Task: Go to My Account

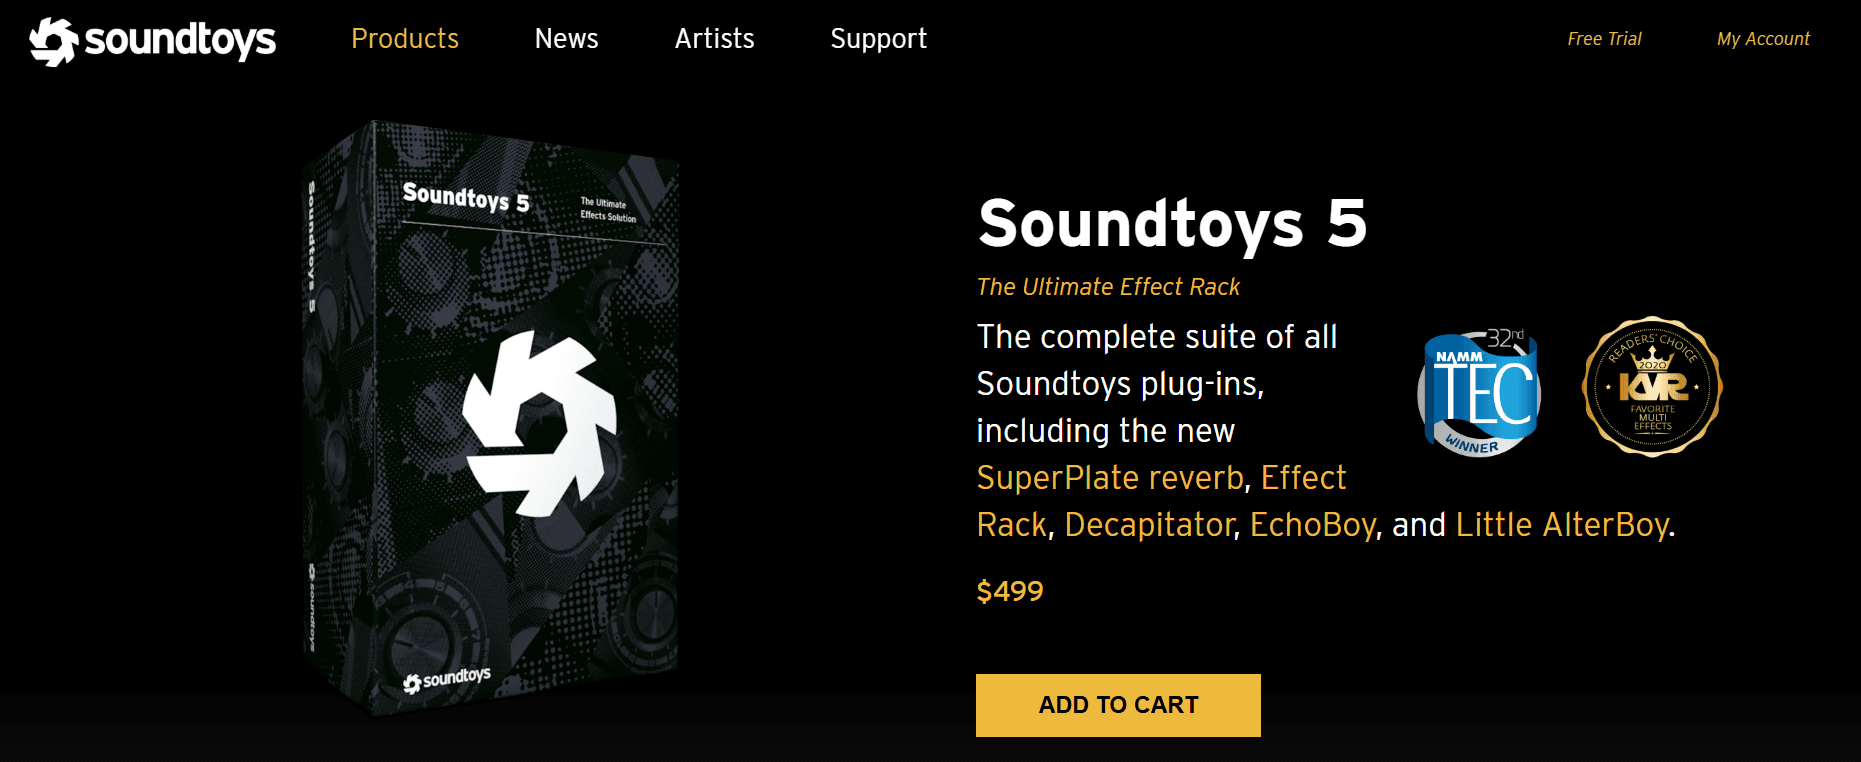Action: [1762, 39]
